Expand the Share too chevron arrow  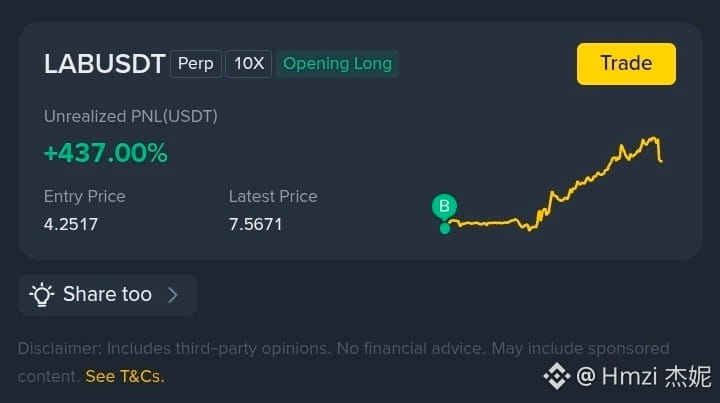coord(173,295)
